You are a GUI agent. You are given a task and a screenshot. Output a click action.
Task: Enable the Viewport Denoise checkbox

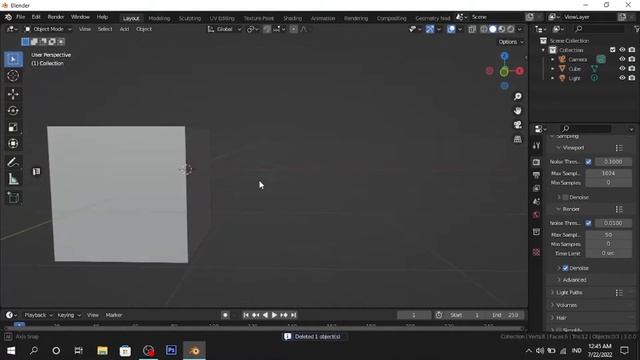point(565,197)
